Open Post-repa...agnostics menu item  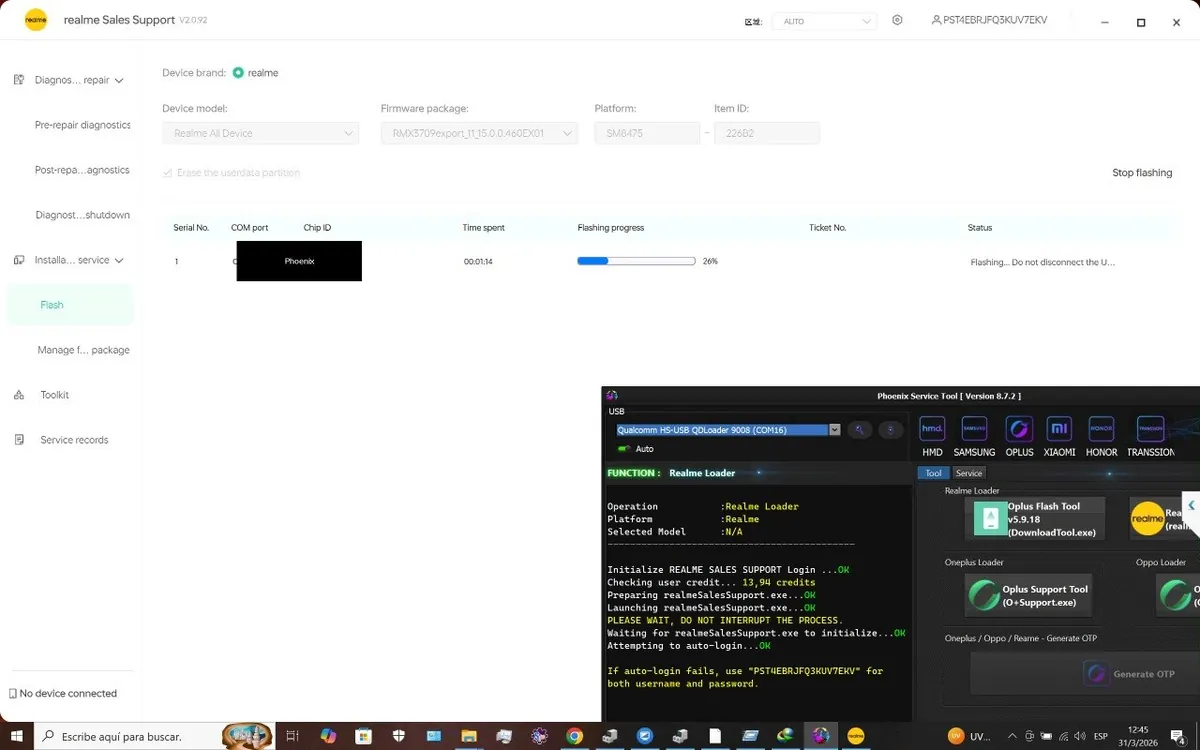click(x=82, y=170)
